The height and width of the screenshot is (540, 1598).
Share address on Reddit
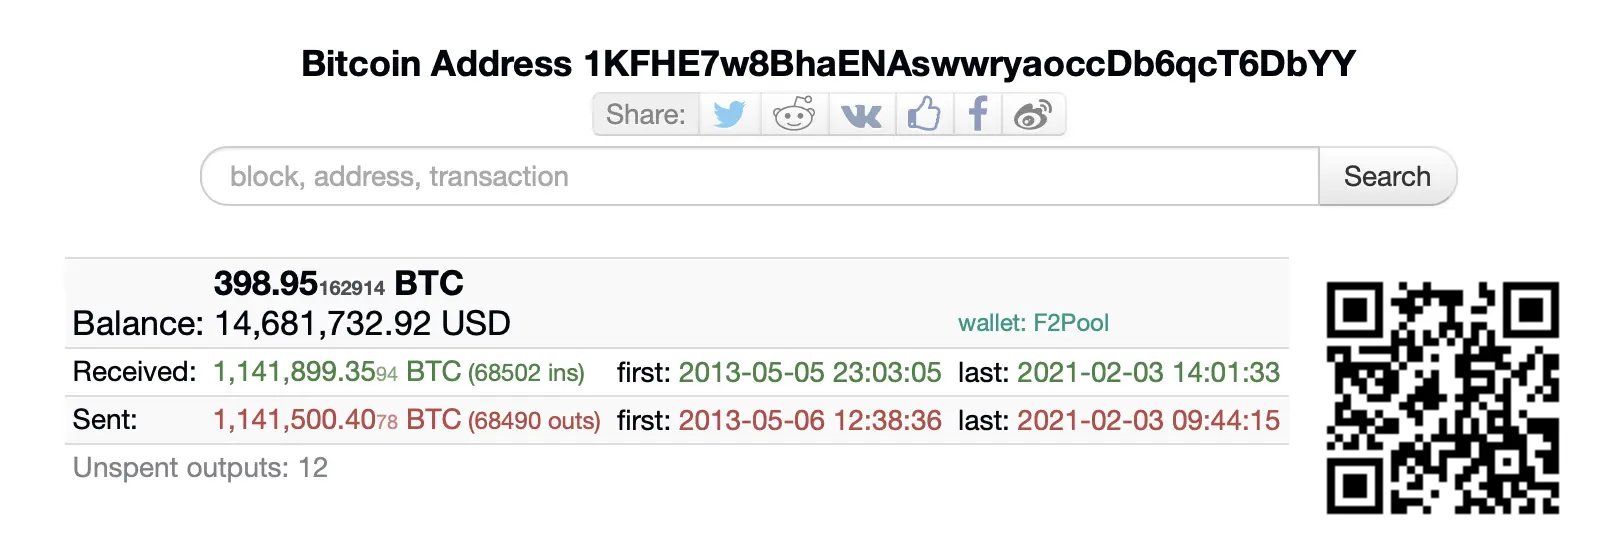pos(794,114)
